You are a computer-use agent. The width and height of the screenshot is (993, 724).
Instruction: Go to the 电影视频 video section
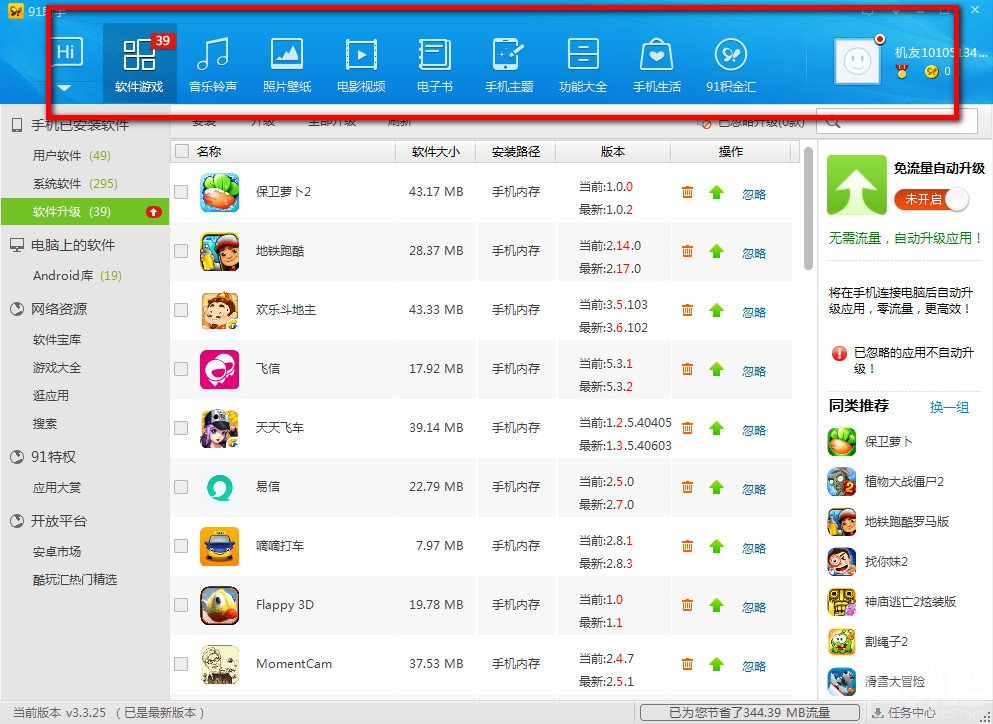pos(361,63)
